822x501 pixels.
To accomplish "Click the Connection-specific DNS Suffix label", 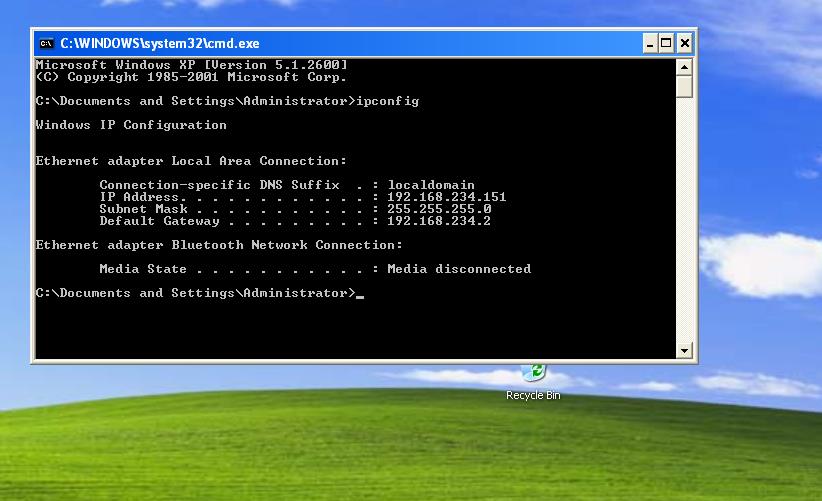I will point(220,185).
